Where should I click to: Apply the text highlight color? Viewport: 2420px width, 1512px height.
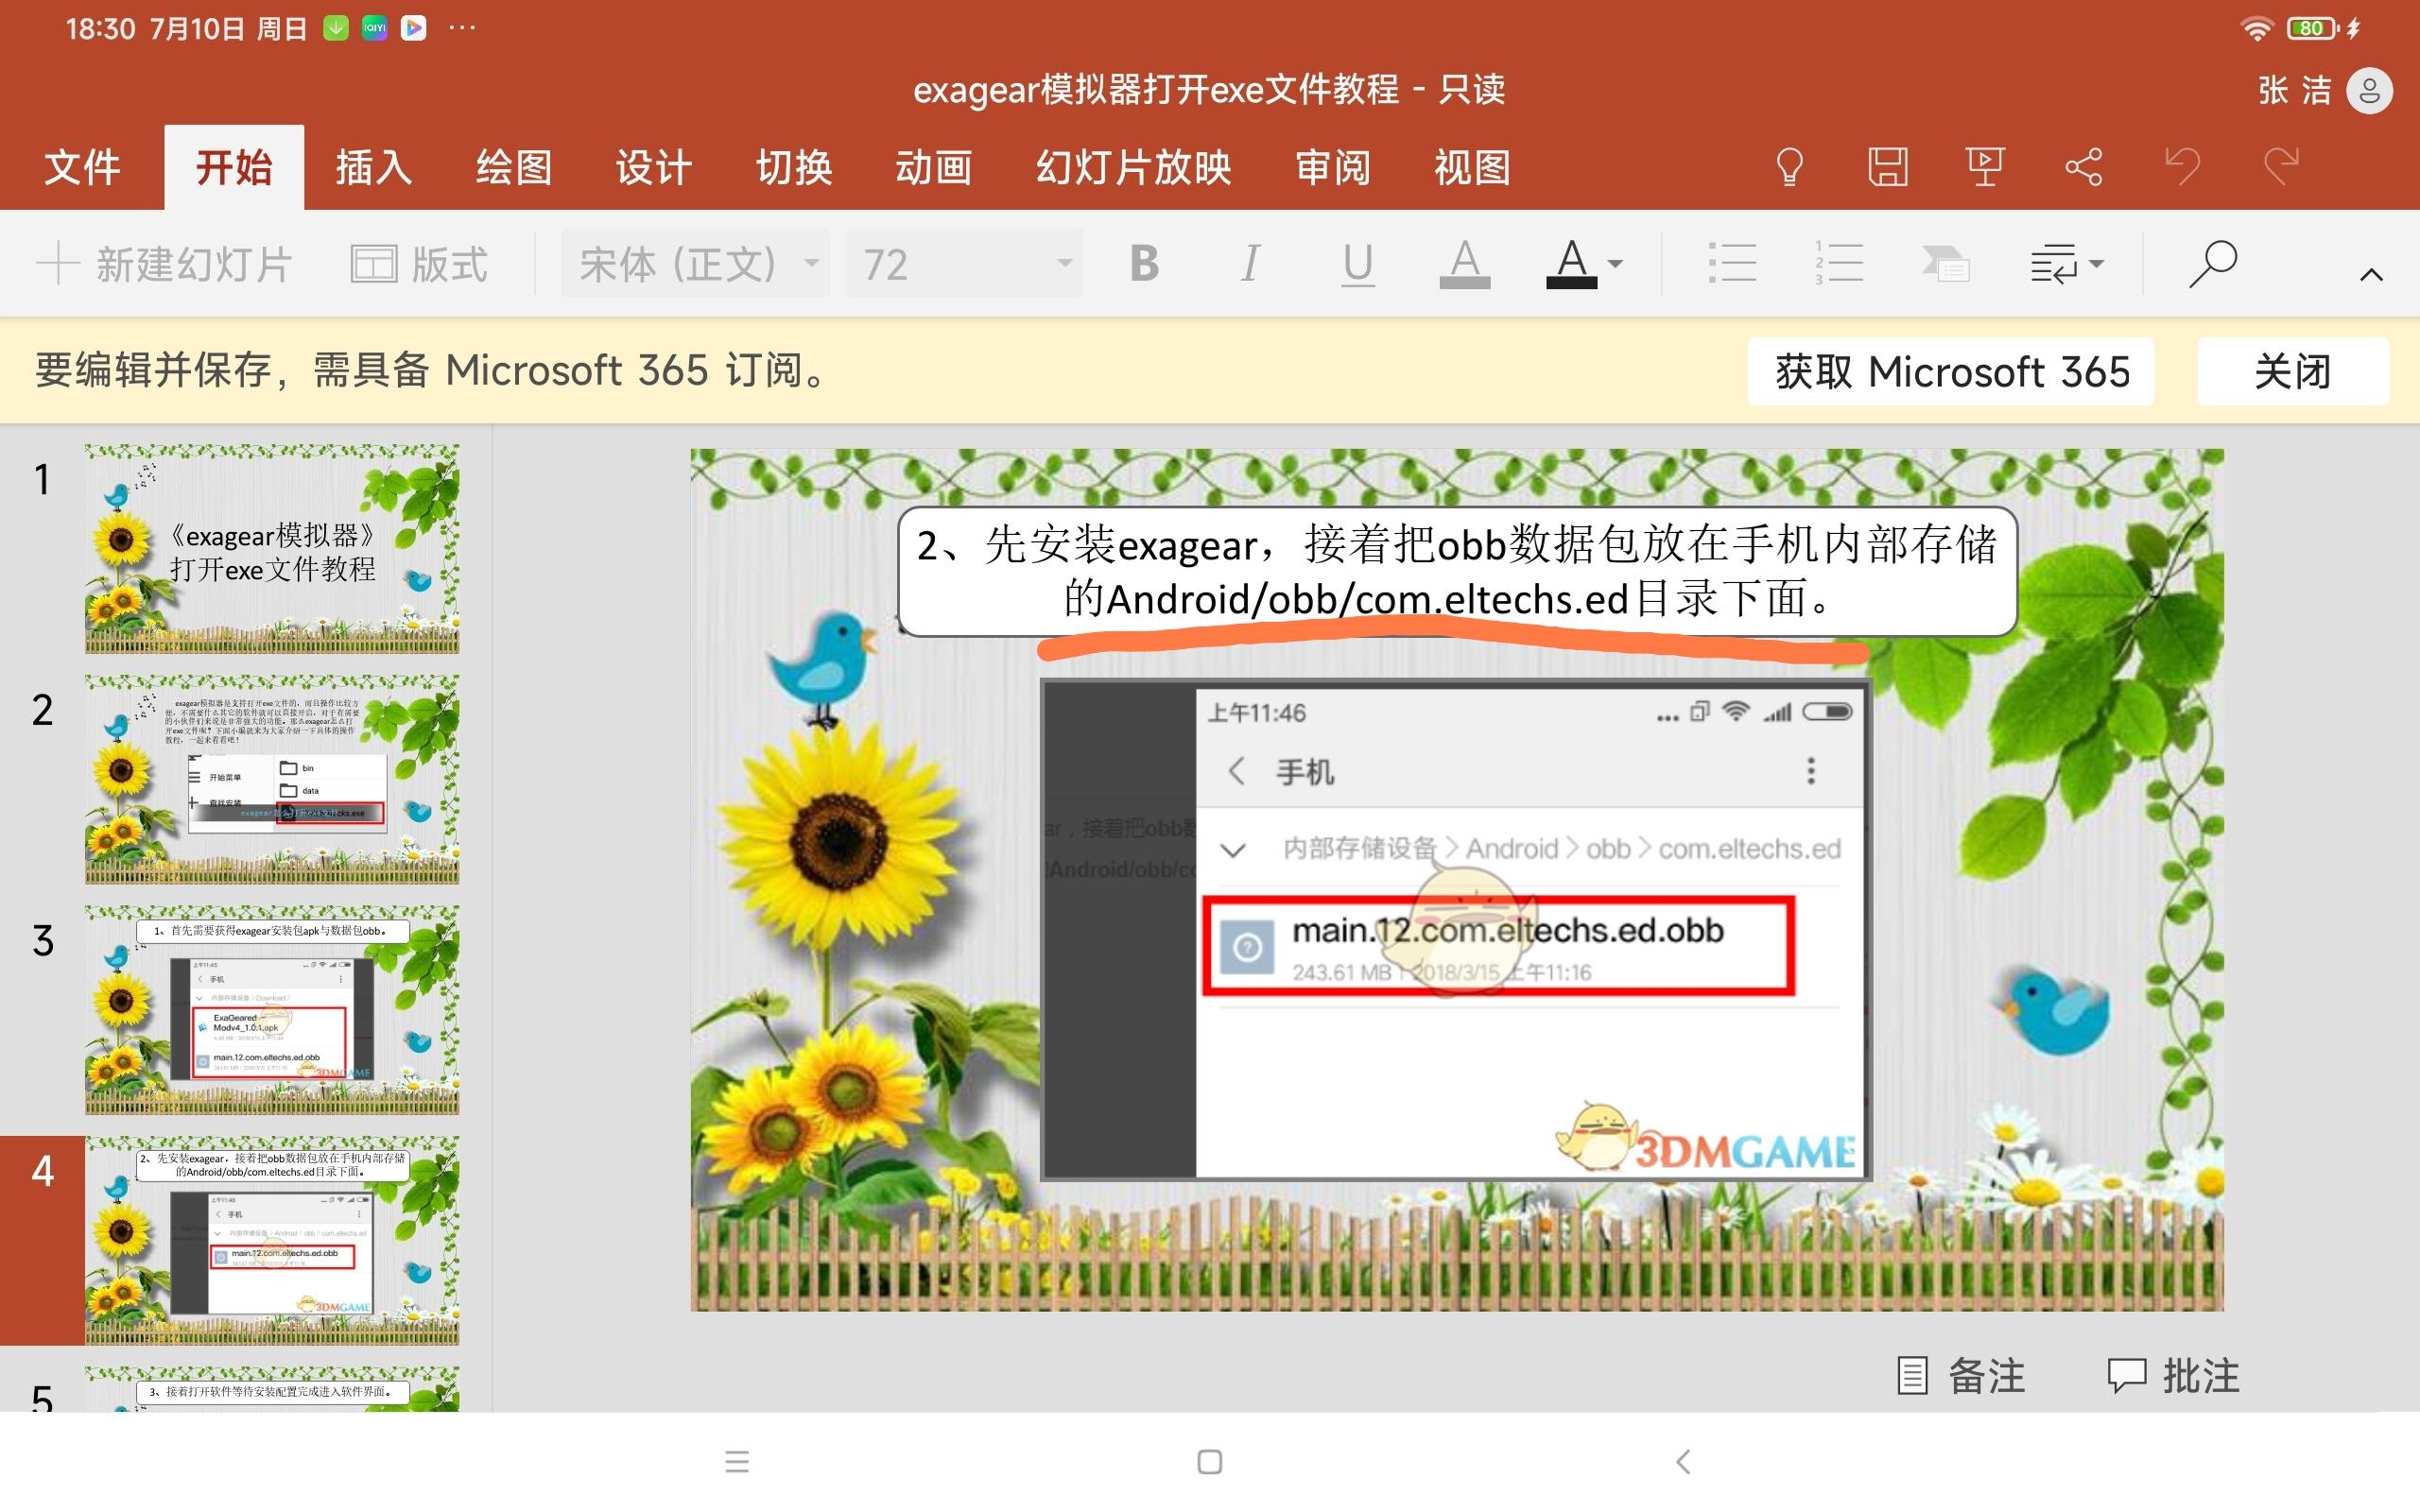tap(1465, 264)
